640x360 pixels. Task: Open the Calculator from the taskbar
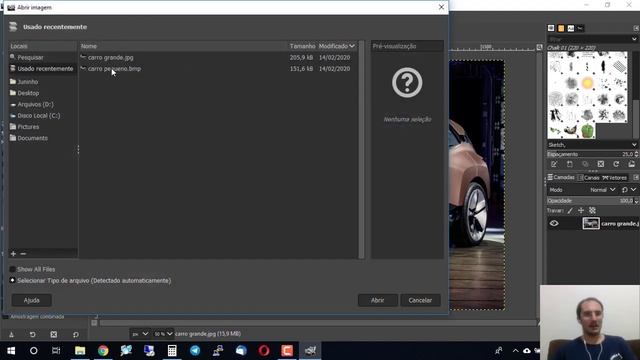point(172,351)
